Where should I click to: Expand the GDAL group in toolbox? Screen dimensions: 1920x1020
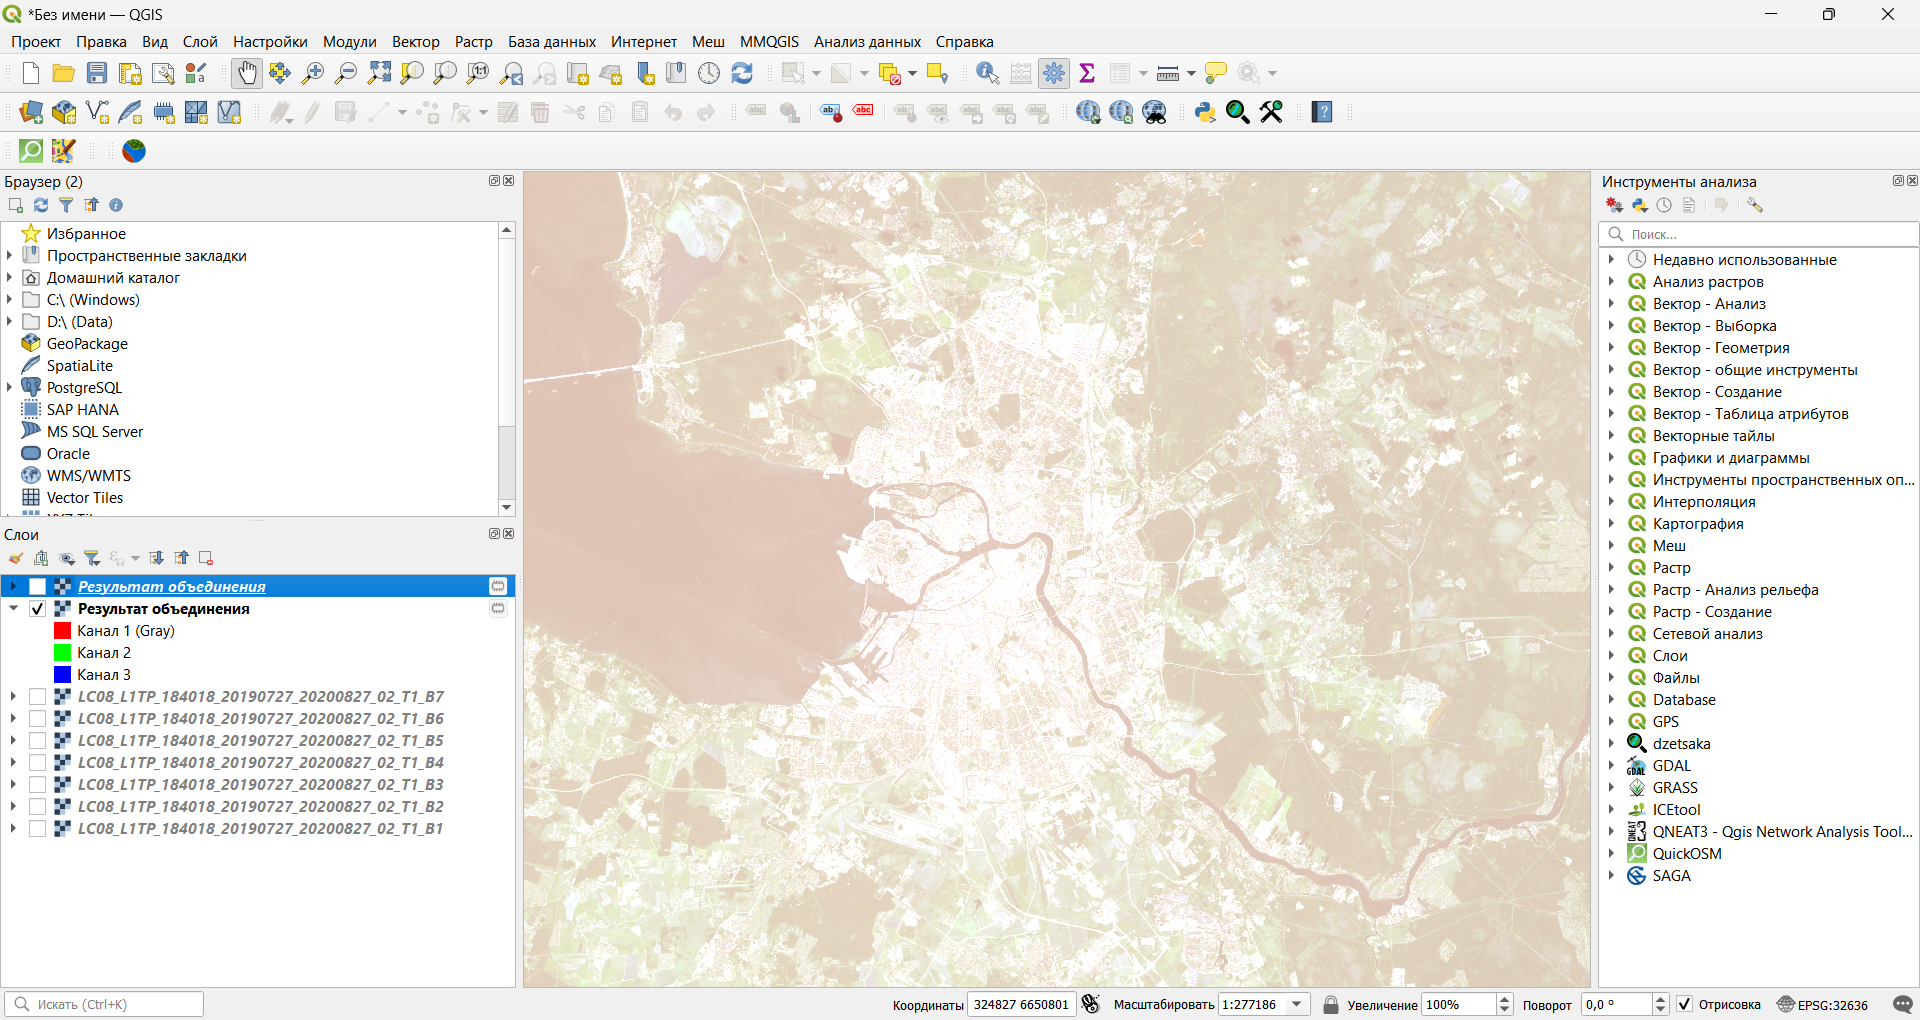[1611, 766]
